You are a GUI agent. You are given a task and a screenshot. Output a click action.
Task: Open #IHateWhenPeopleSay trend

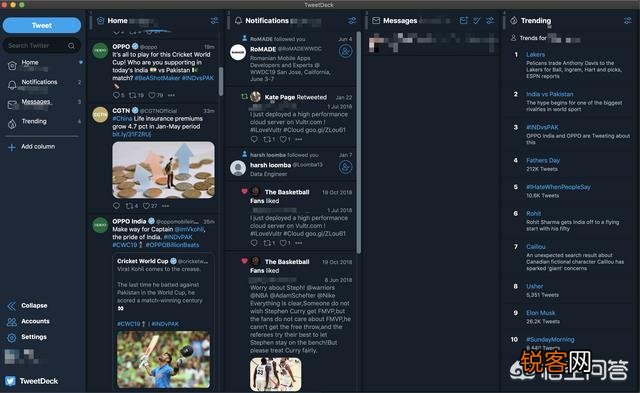point(558,187)
